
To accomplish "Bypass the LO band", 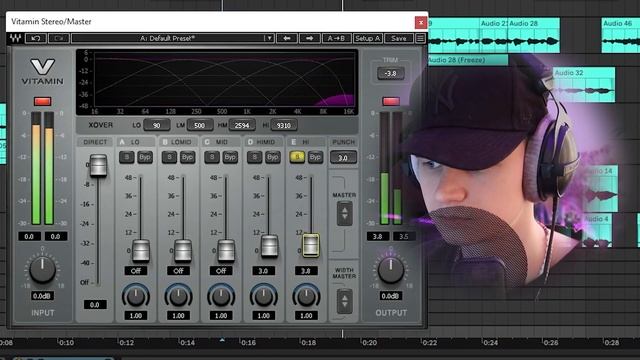I will [145, 157].
